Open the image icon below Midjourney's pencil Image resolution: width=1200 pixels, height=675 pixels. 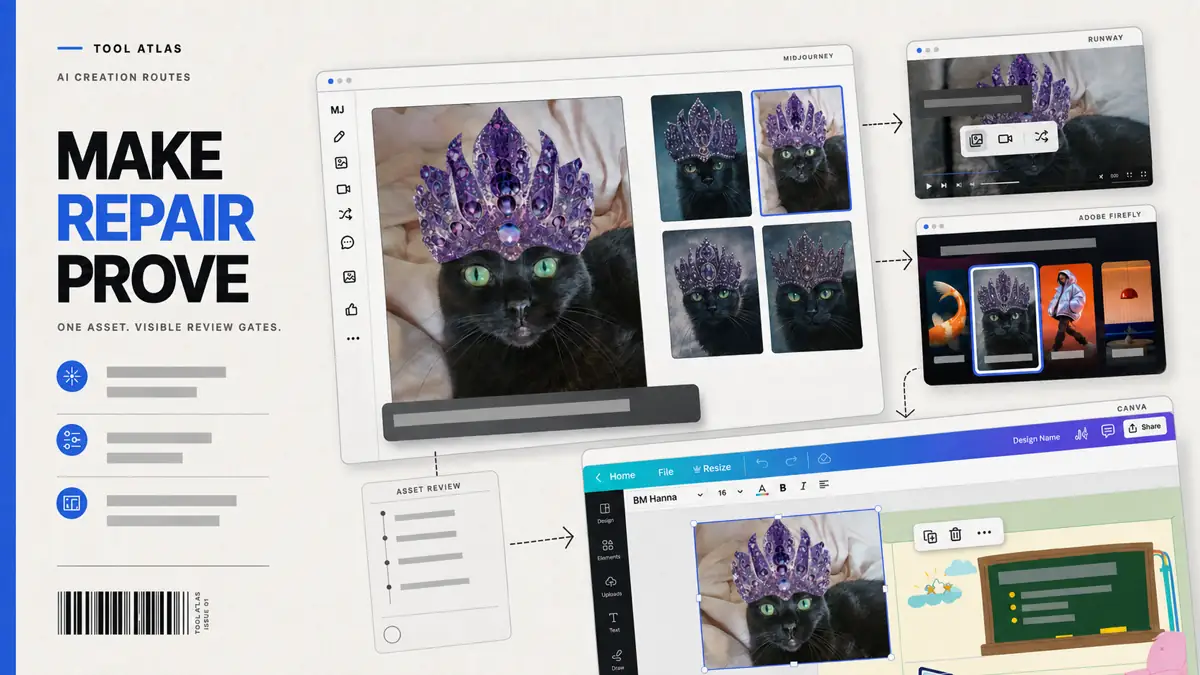coord(341,162)
